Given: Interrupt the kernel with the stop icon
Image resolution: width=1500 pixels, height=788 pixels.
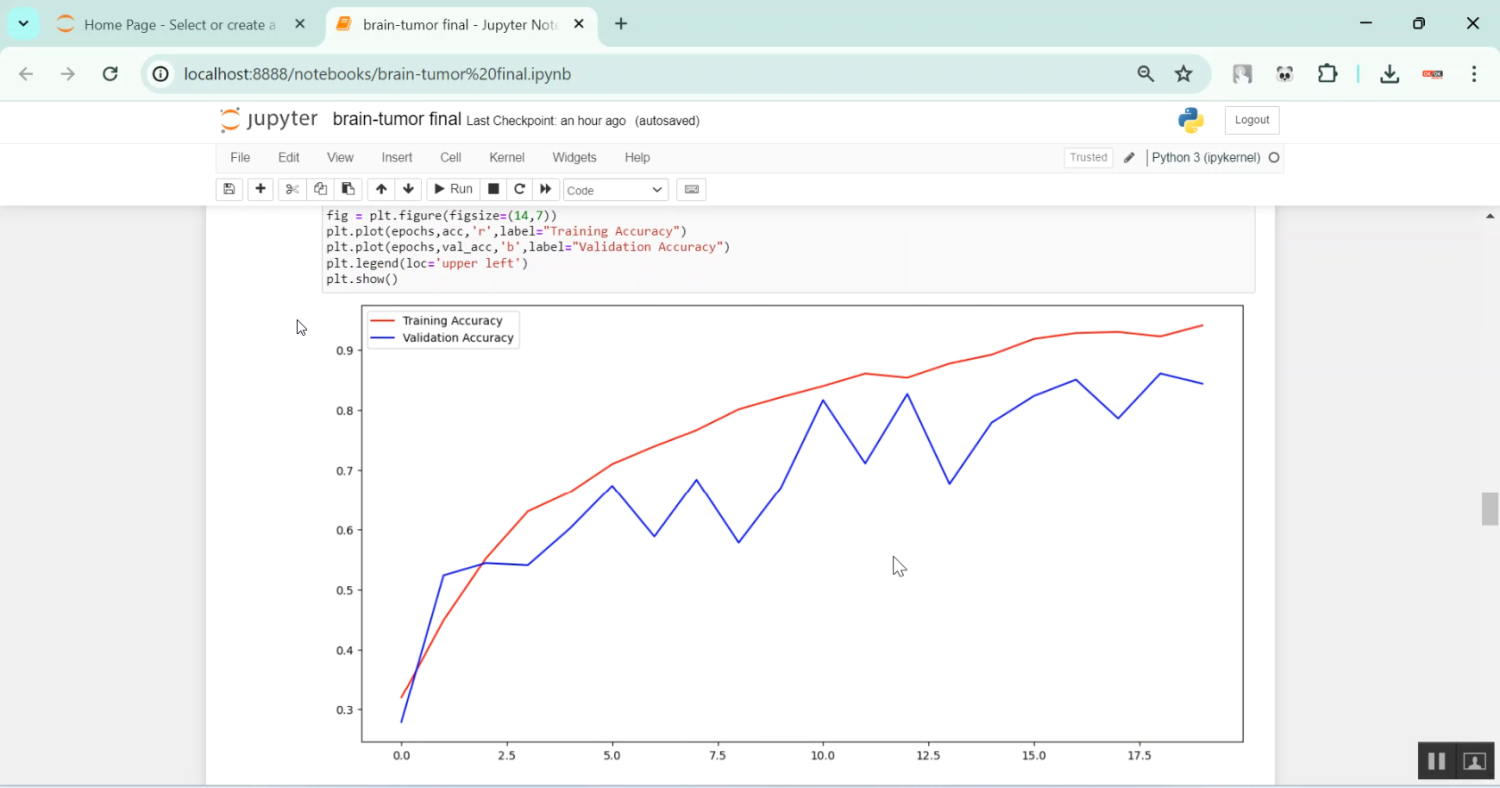Looking at the screenshot, I should tap(493, 189).
